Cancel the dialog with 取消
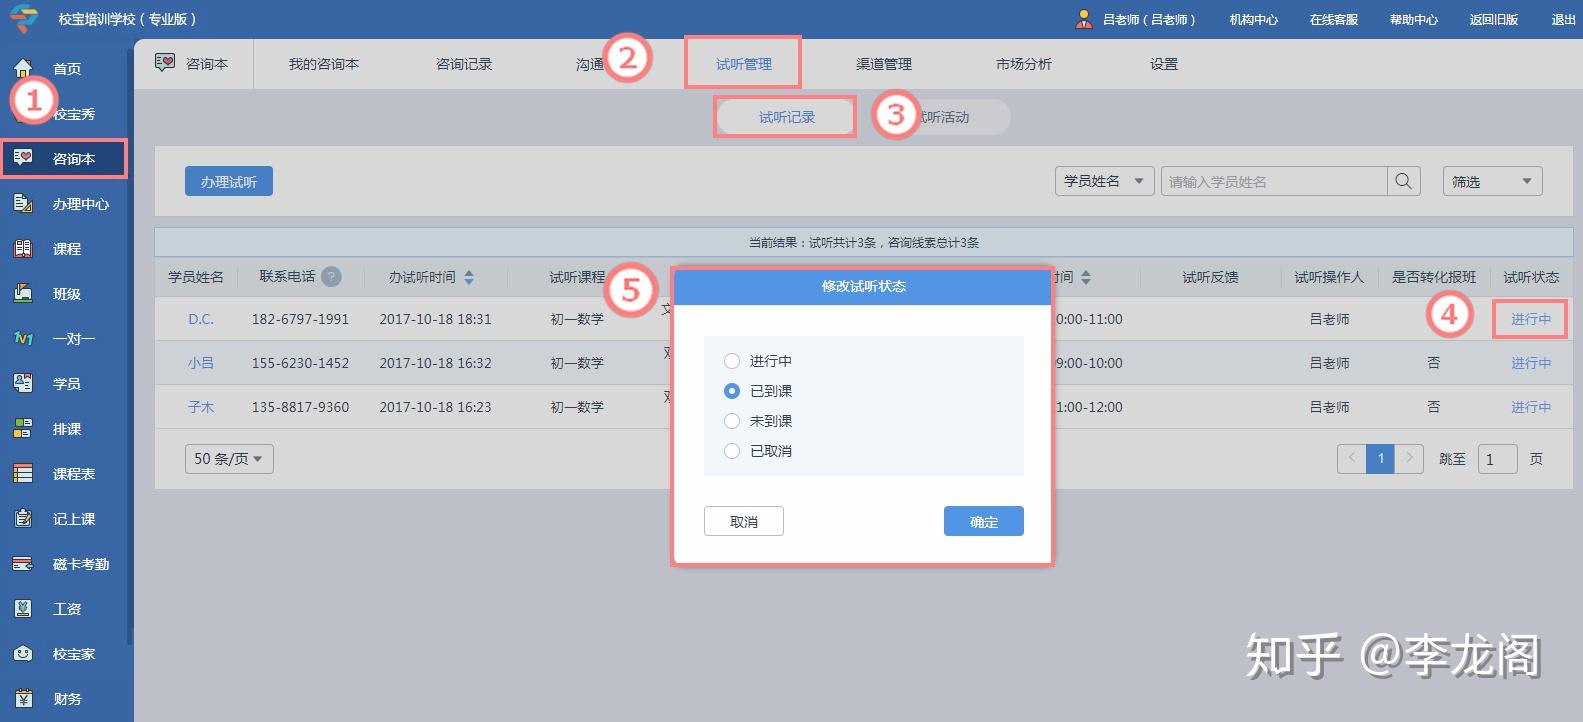Viewport: 1583px width, 722px height. coord(744,521)
